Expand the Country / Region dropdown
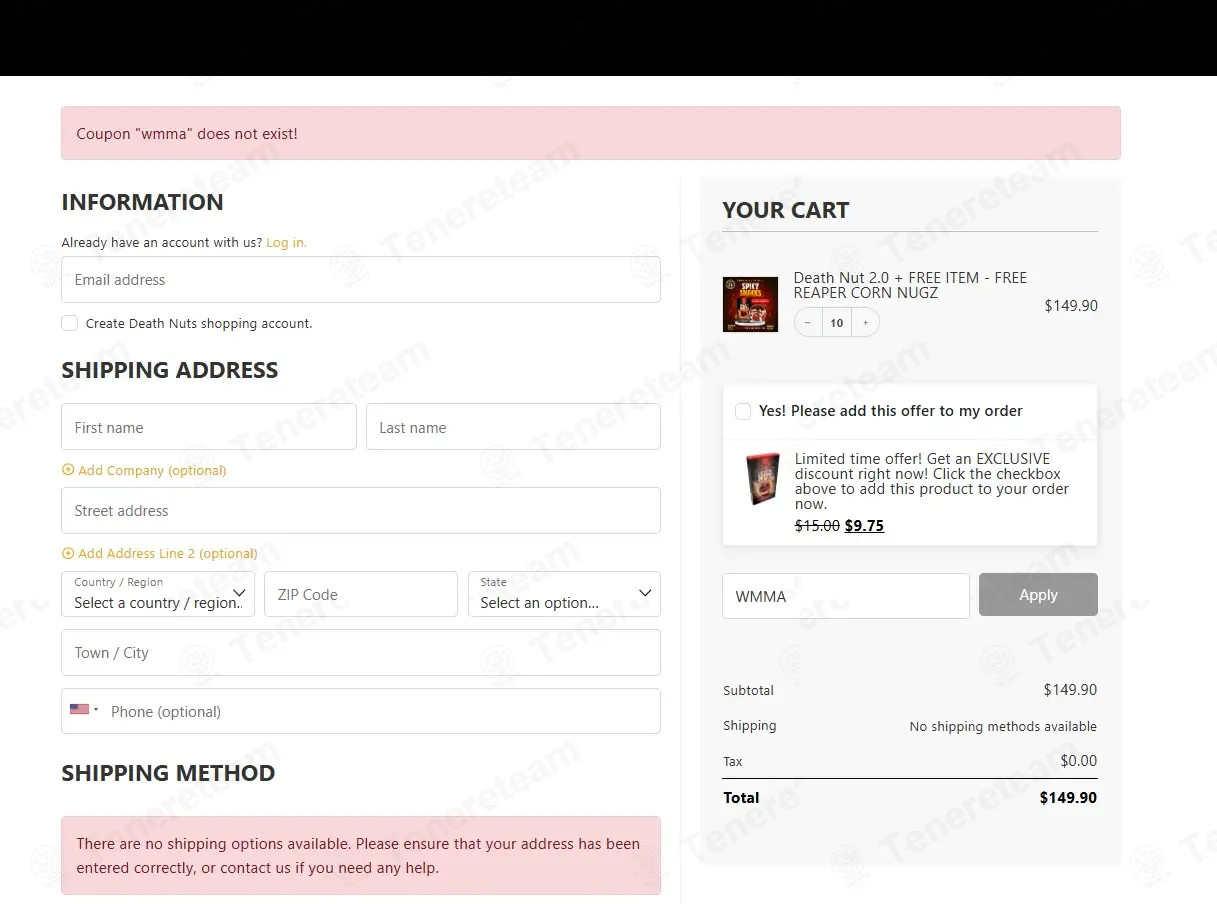Image resolution: width=1217 pixels, height=904 pixels. (158, 594)
